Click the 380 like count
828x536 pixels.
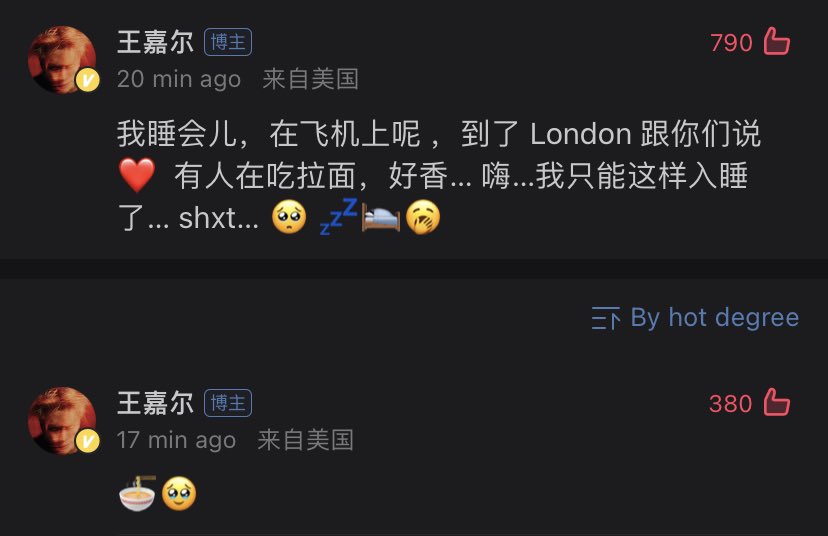(x=730, y=404)
